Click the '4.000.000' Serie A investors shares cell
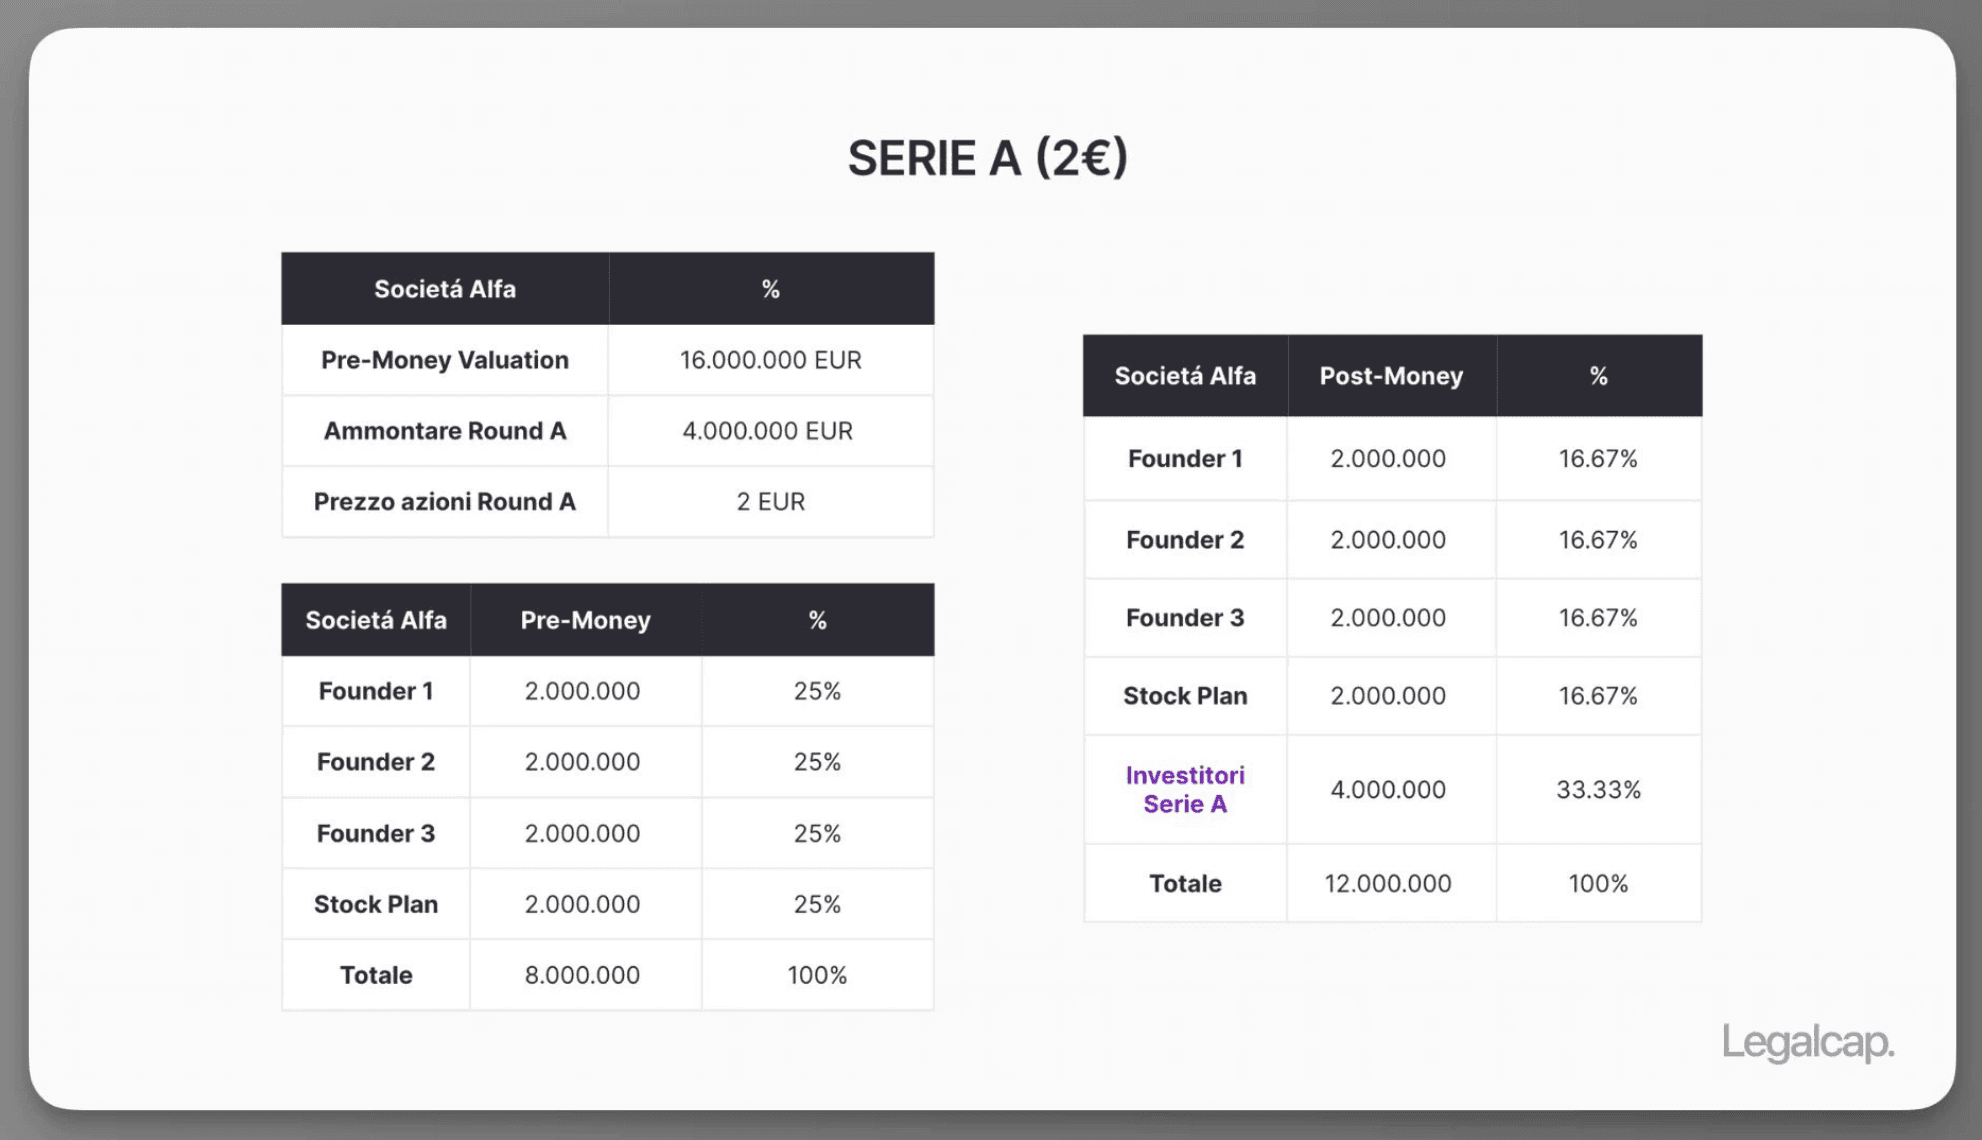 point(1388,790)
